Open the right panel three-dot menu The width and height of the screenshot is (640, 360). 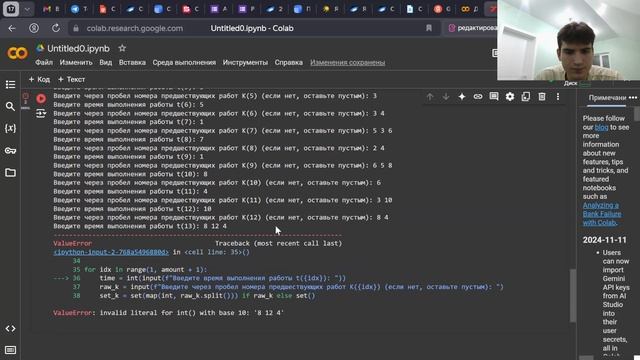click(x=633, y=98)
